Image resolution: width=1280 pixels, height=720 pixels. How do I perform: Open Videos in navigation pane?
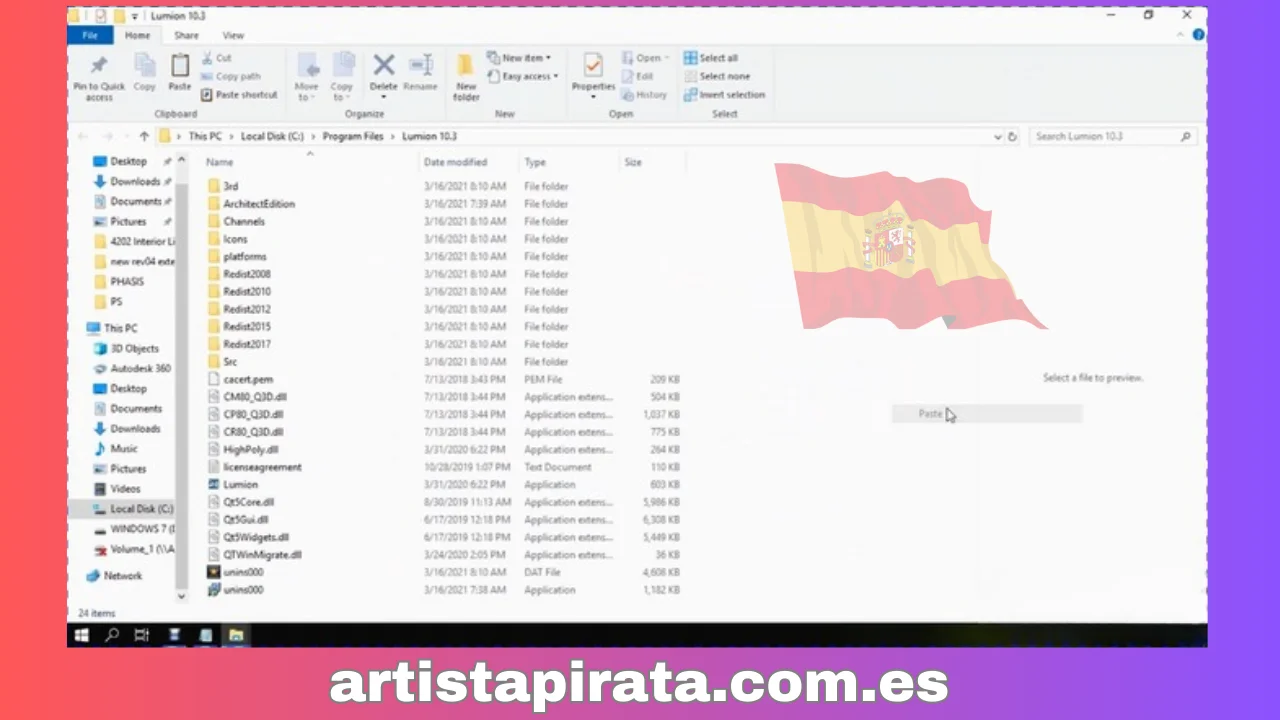125,489
